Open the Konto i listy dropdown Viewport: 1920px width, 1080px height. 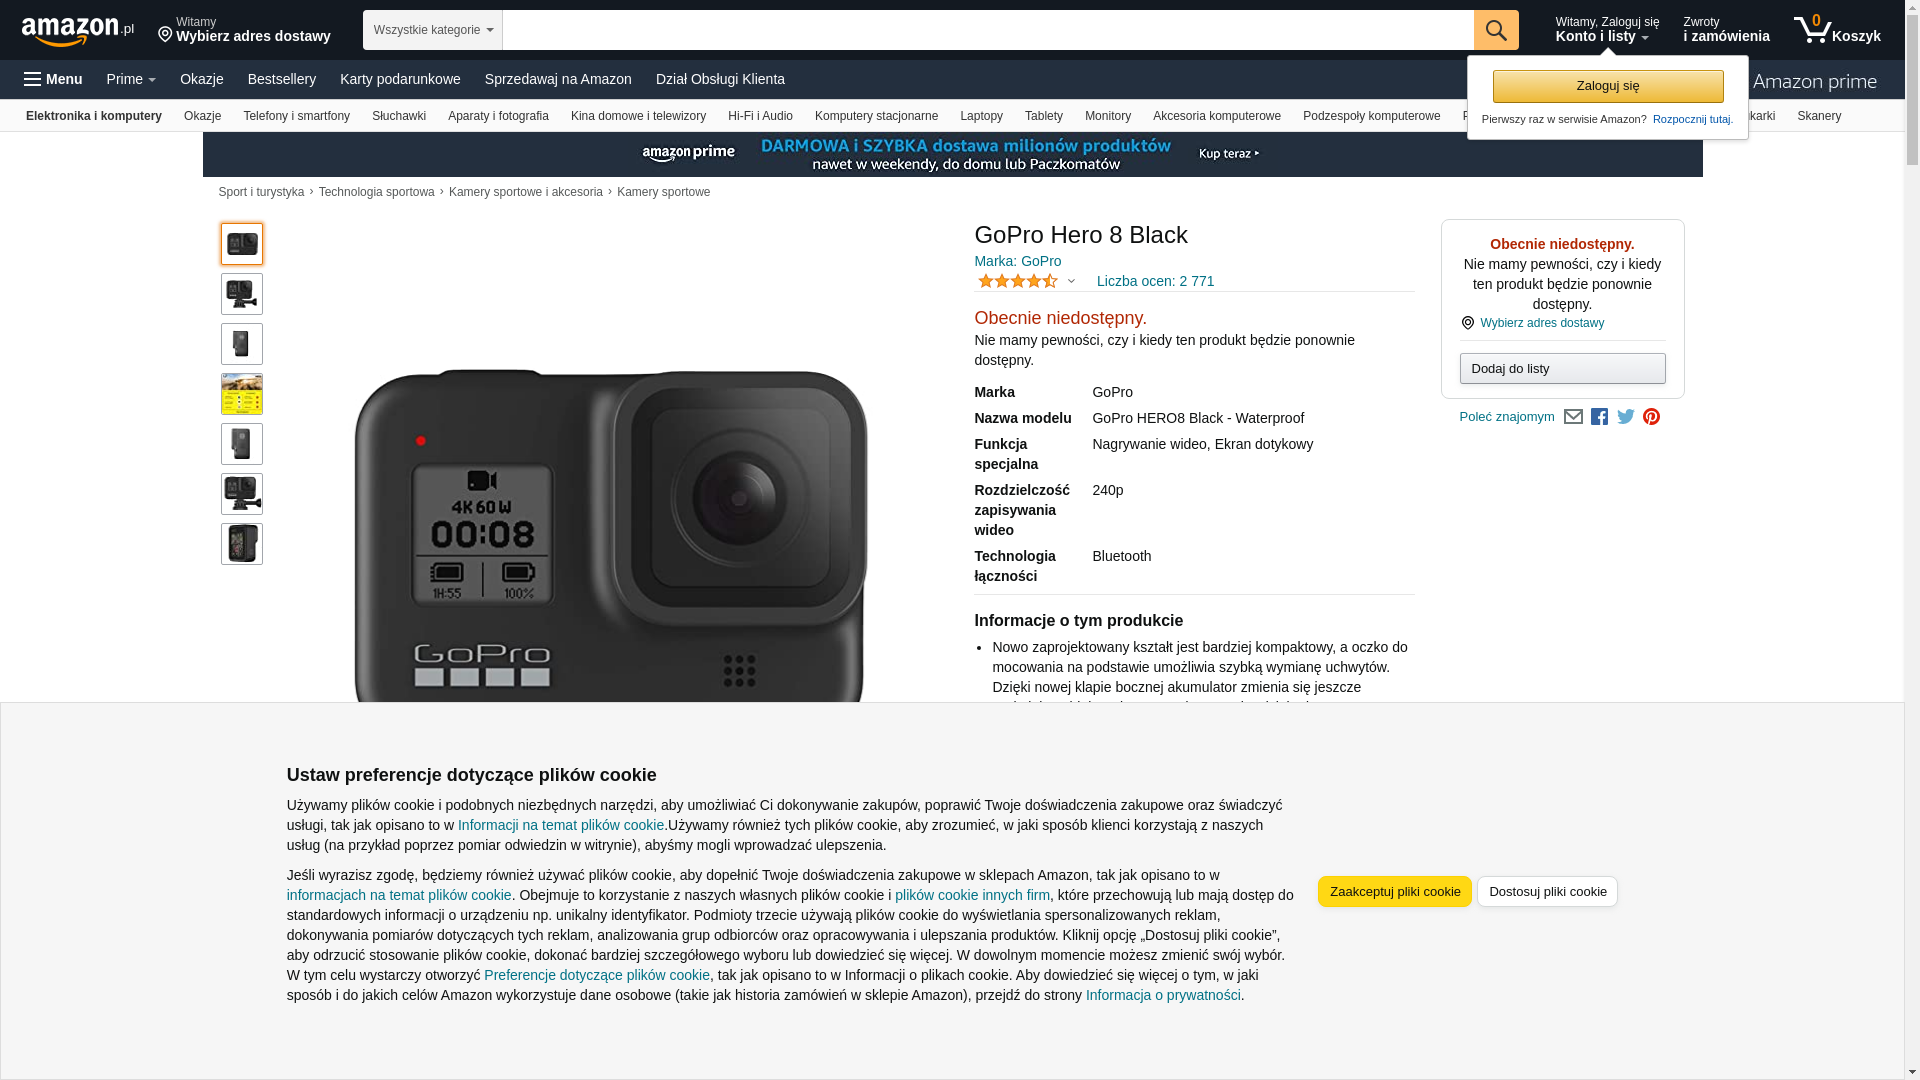(1606, 30)
